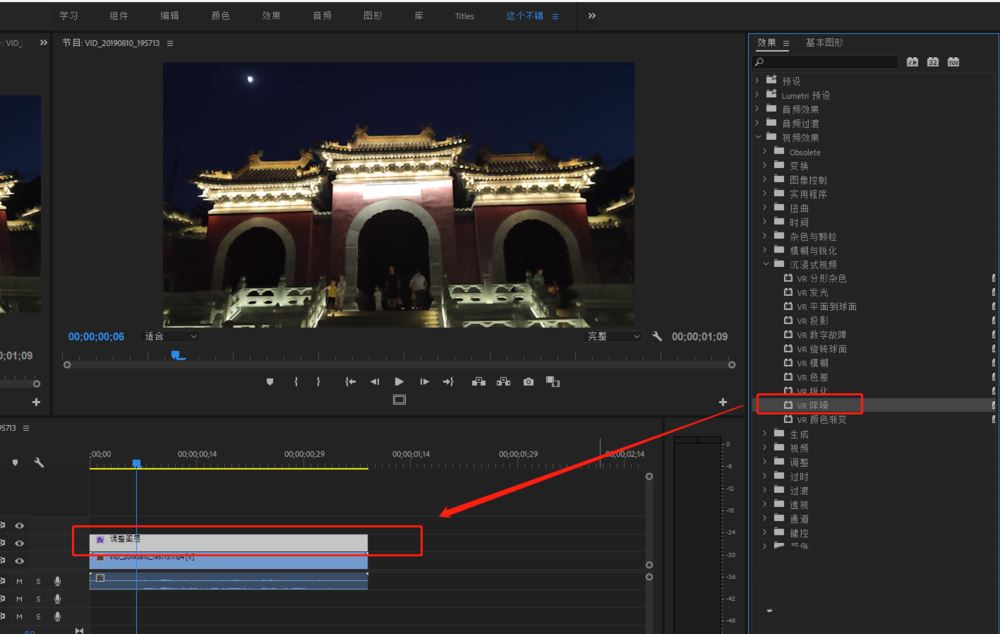
Task: Step forward one frame
Action: coord(424,381)
